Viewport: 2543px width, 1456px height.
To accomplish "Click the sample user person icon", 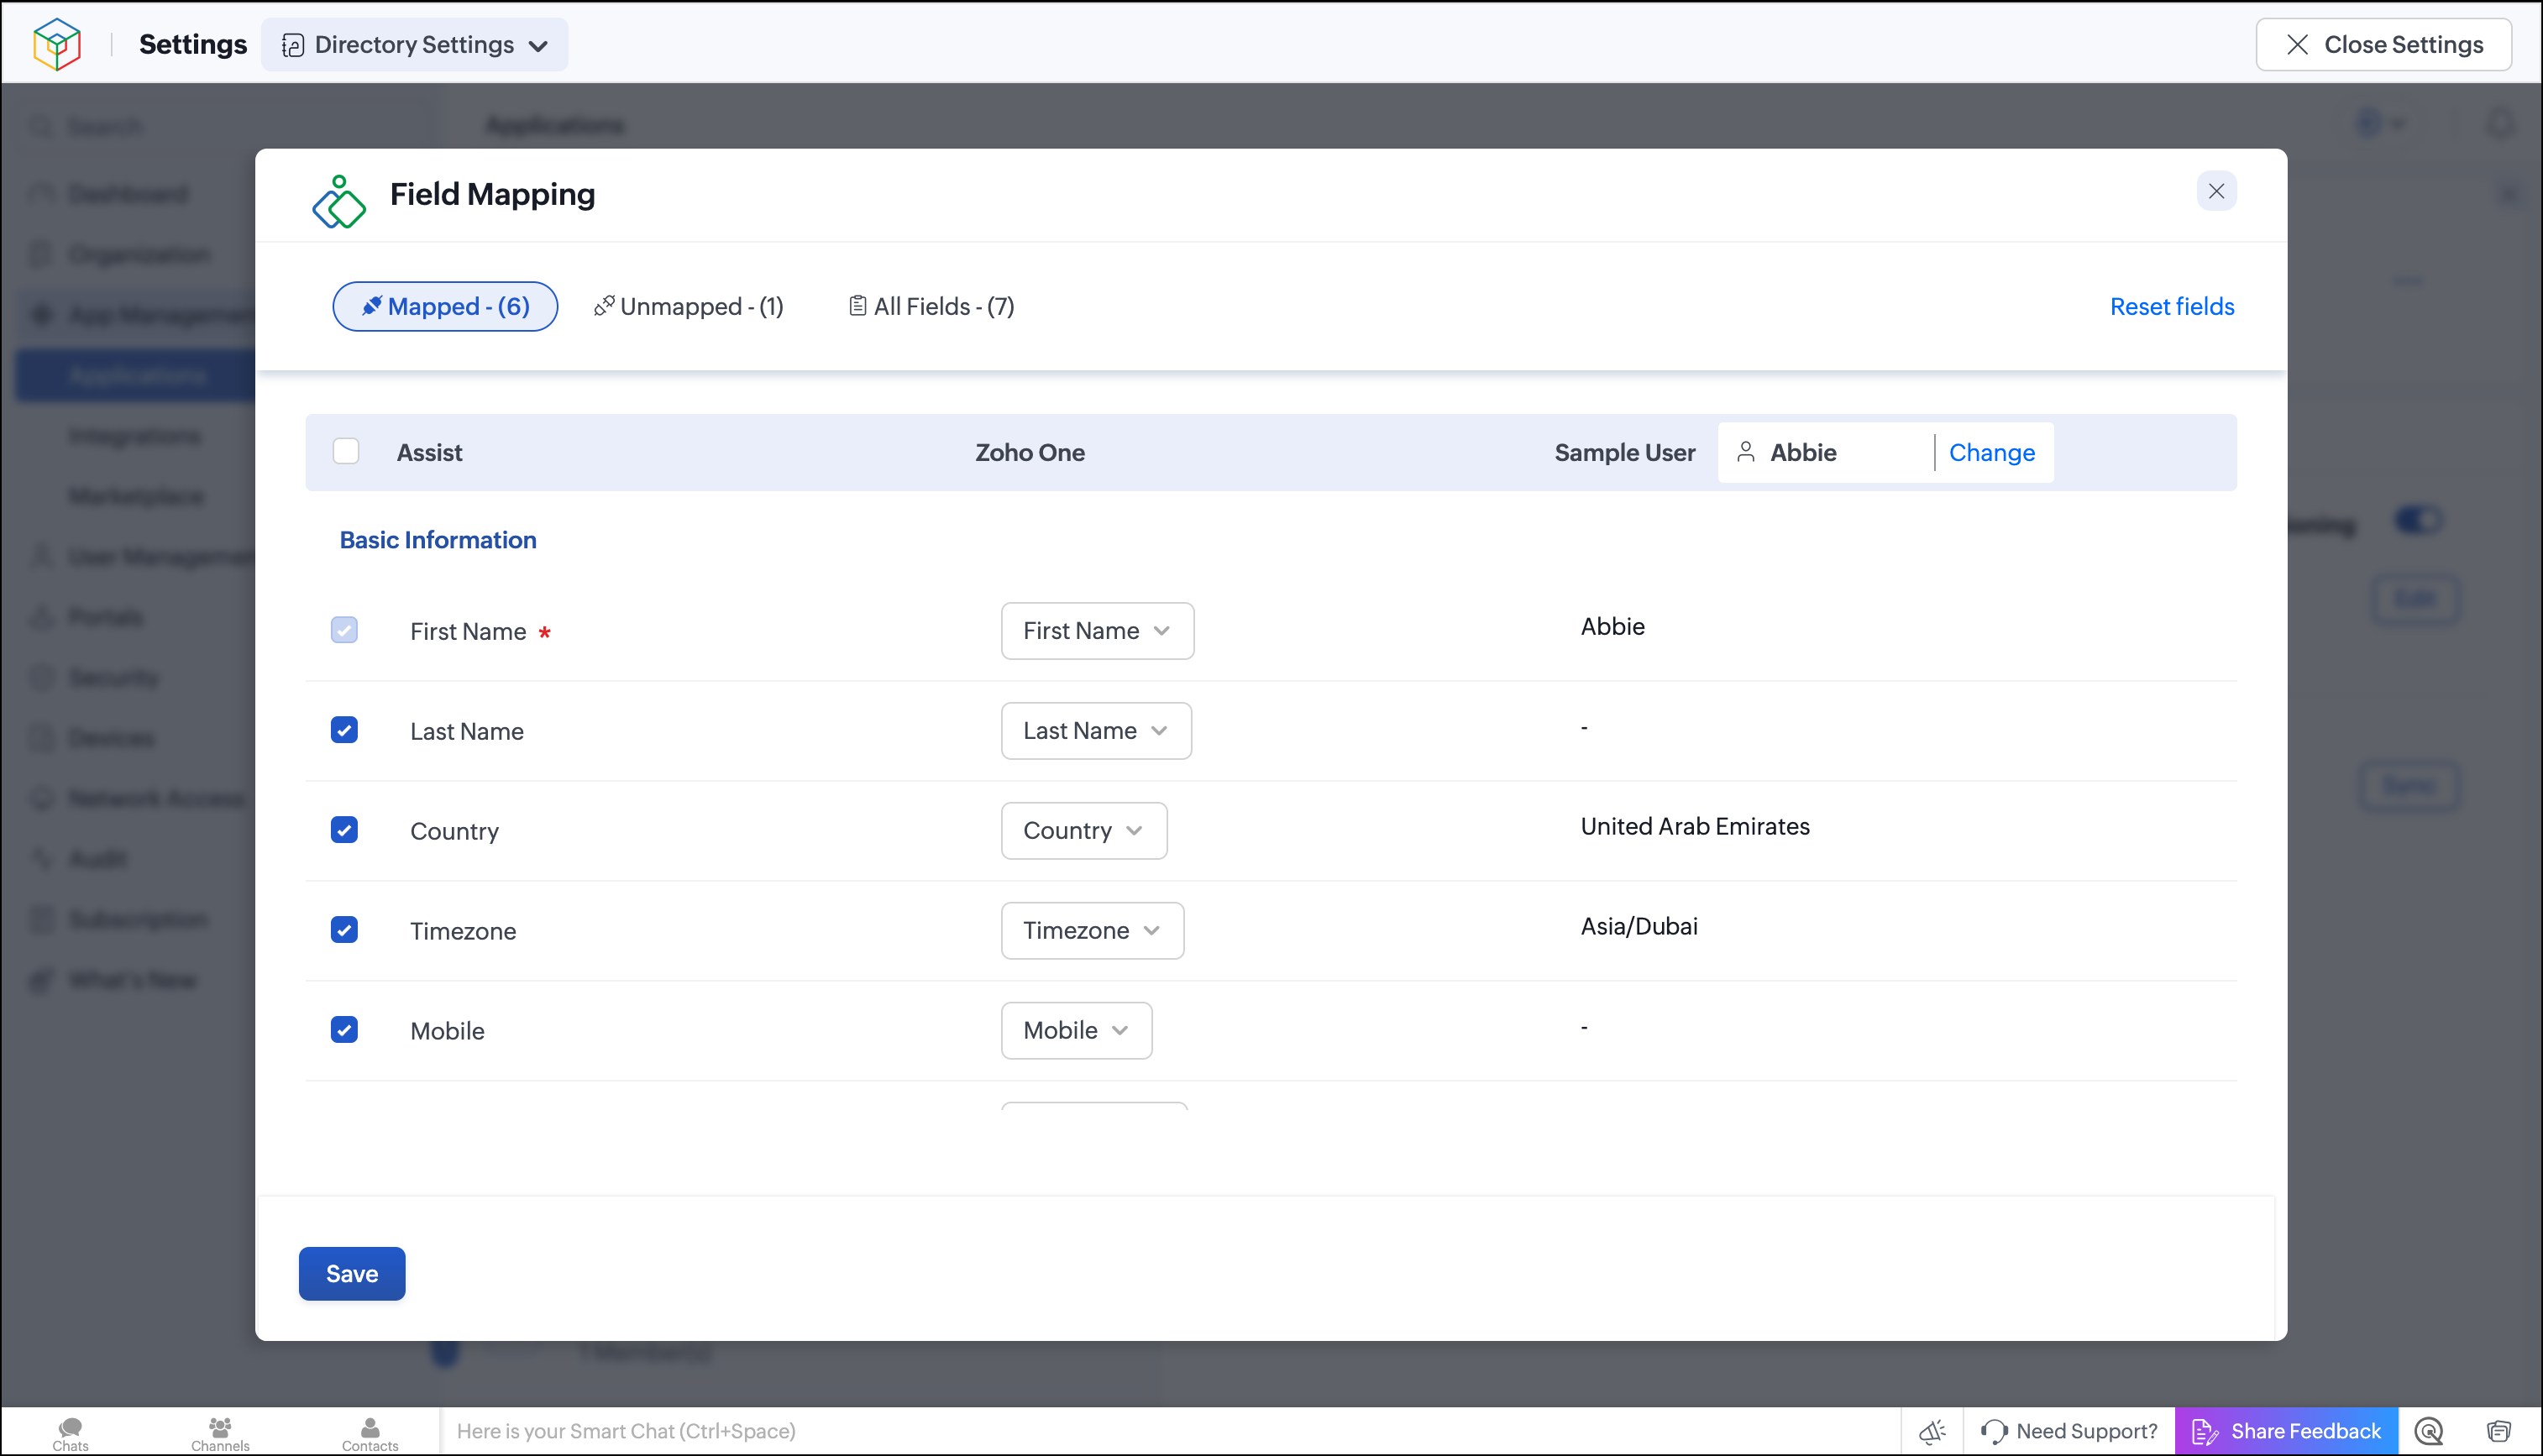I will pos(1746,452).
